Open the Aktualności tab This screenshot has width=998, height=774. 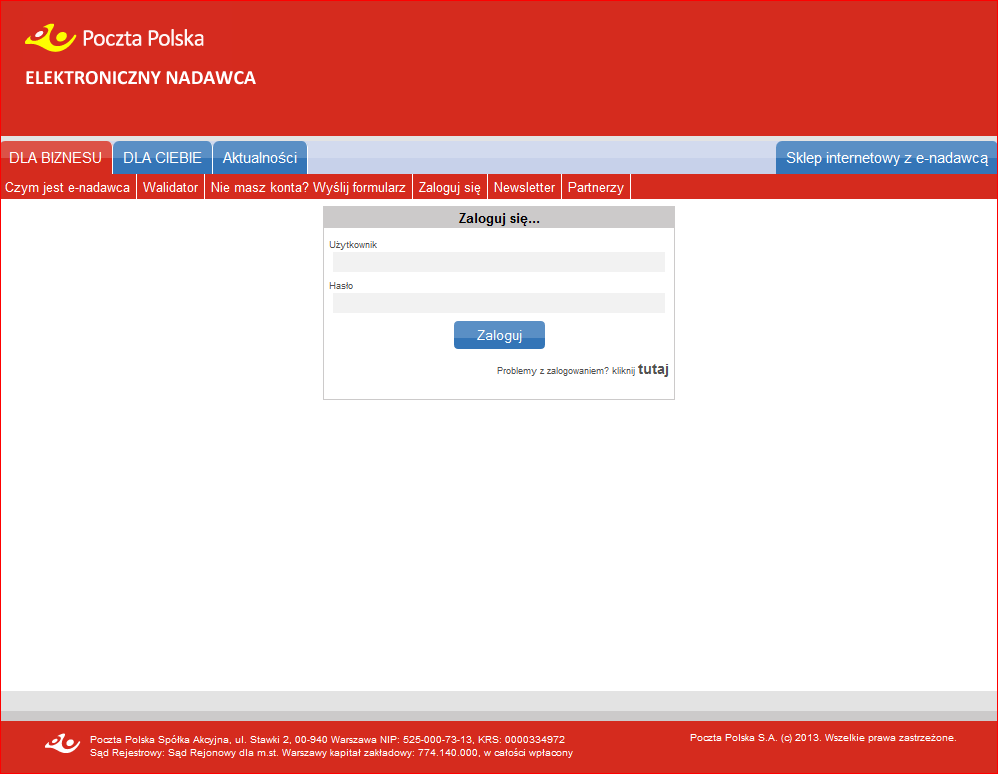click(260, 158)
